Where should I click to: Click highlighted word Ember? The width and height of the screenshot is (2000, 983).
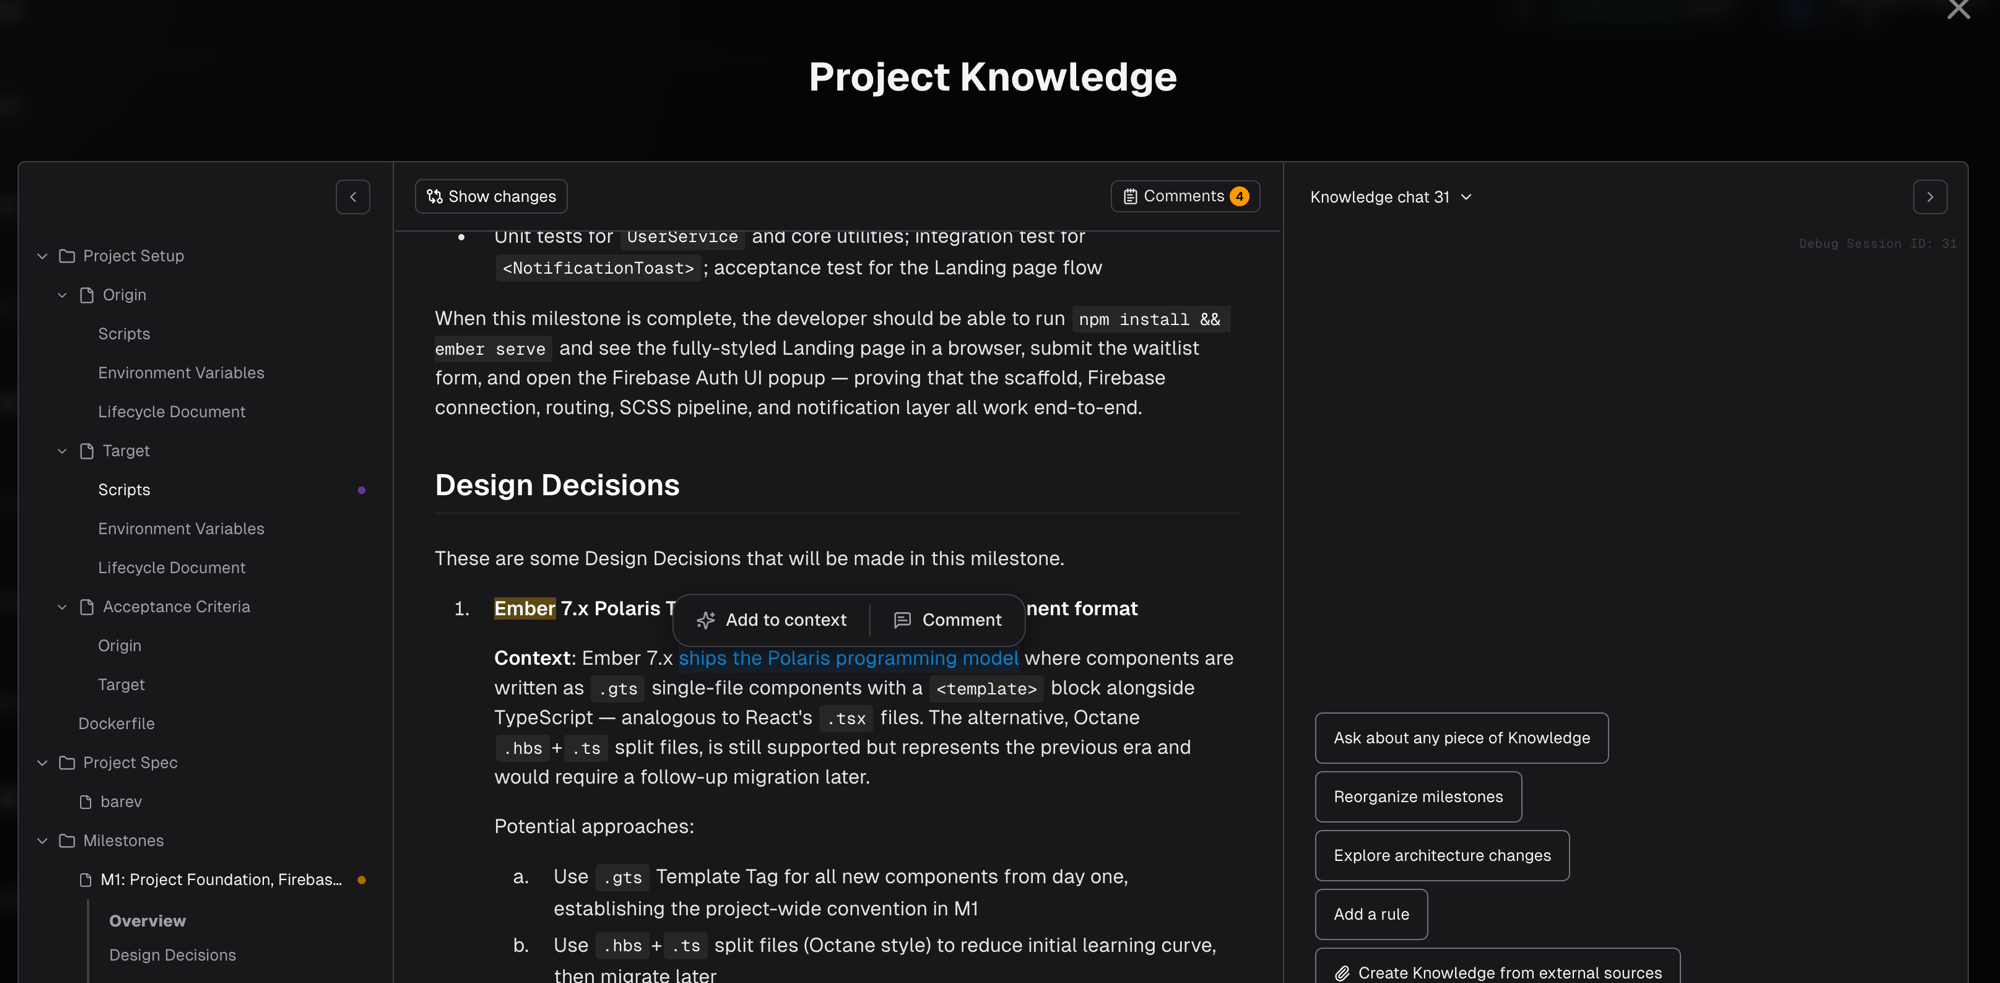click(x=524, y=608)
